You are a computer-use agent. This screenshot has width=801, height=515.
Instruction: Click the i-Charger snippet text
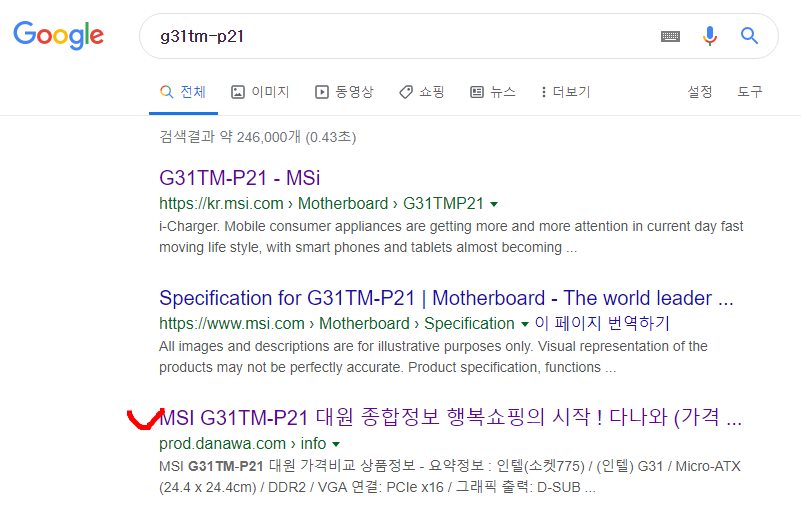pyautogui.click(x=451, y=237)
